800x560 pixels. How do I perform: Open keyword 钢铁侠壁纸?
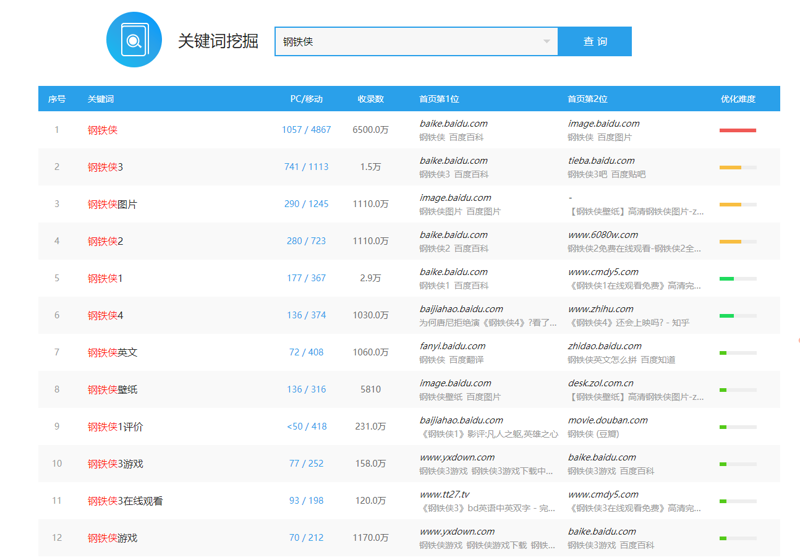coord(112,390)
